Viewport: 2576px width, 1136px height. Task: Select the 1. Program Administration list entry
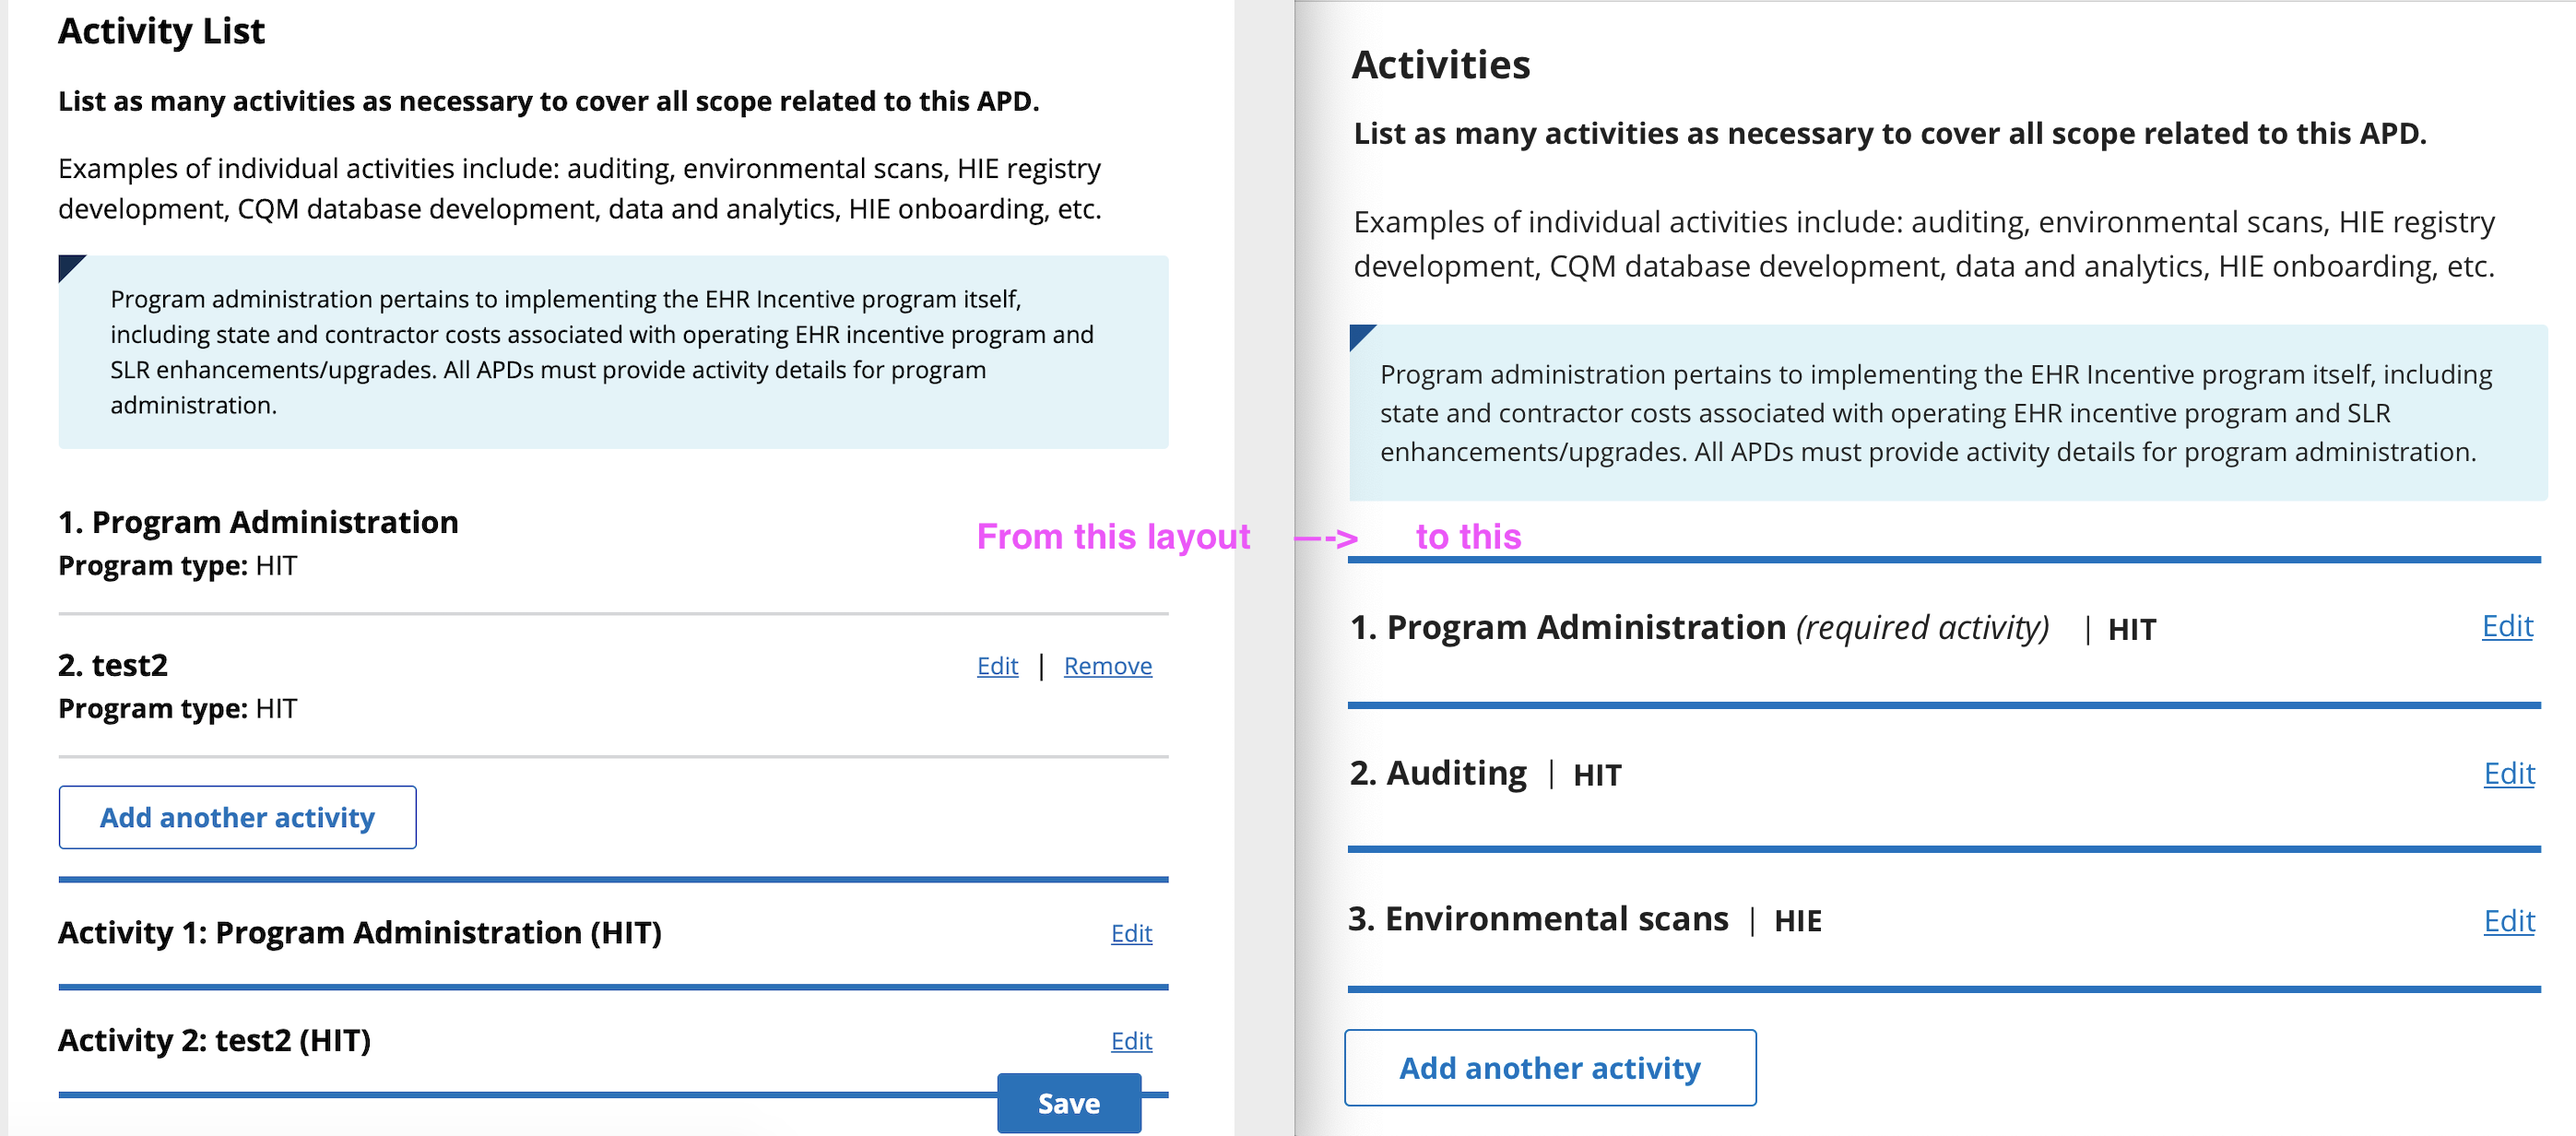pyautogui.click(x=258, y=521)
